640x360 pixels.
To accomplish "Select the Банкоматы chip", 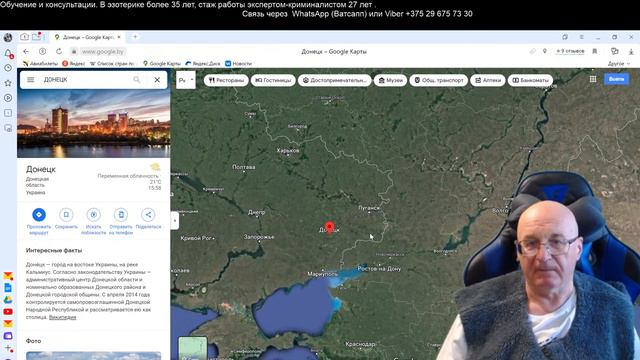I will (530, 80).
